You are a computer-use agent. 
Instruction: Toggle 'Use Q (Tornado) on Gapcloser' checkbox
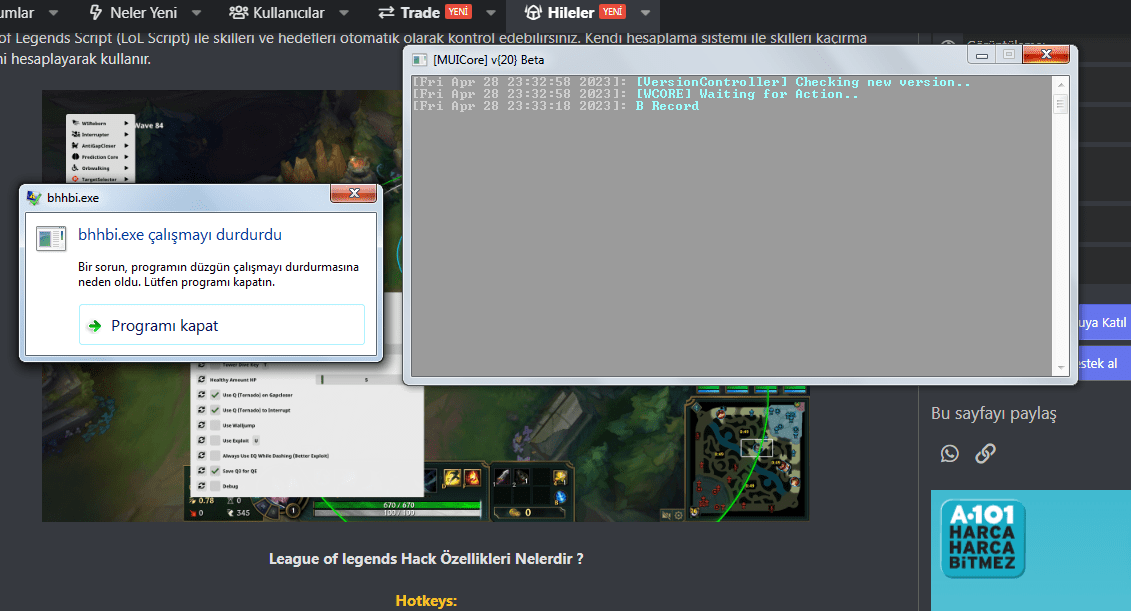215,395
